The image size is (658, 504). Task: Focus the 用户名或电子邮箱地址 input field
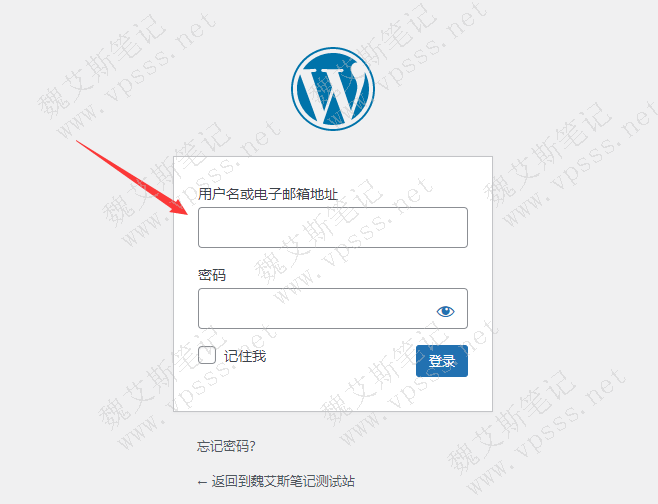[x=333, y=227]
